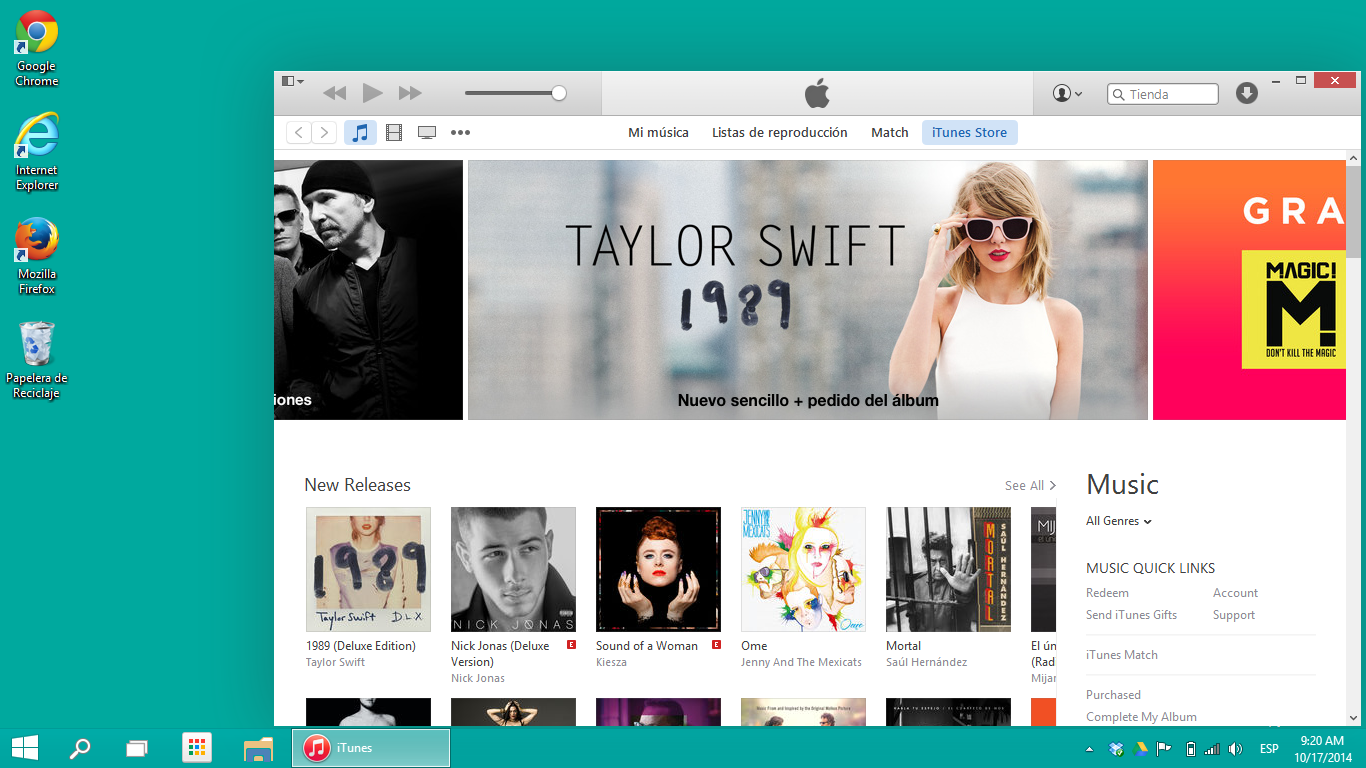Click the Google Drive tray icon
Image resolution: width=1366 pixels, height=768 pixels.
[1140, 749]
